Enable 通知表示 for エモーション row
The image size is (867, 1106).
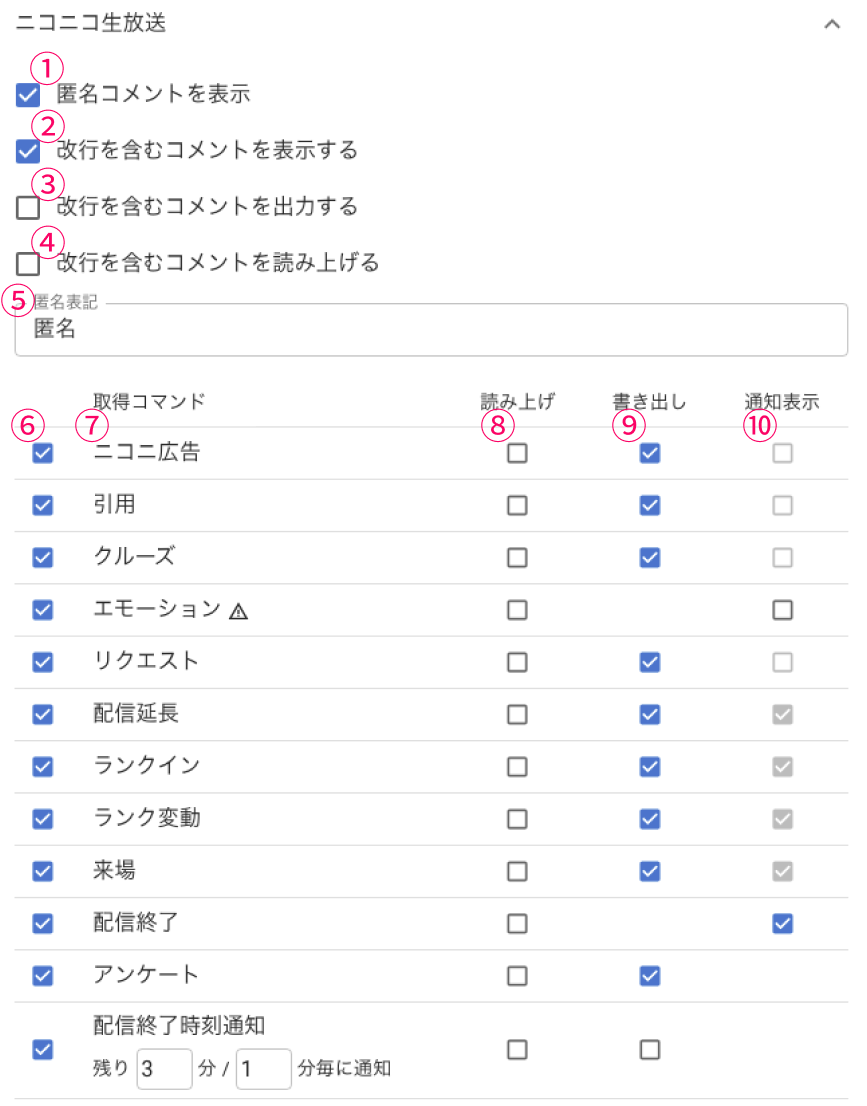(x=783, y=609)
